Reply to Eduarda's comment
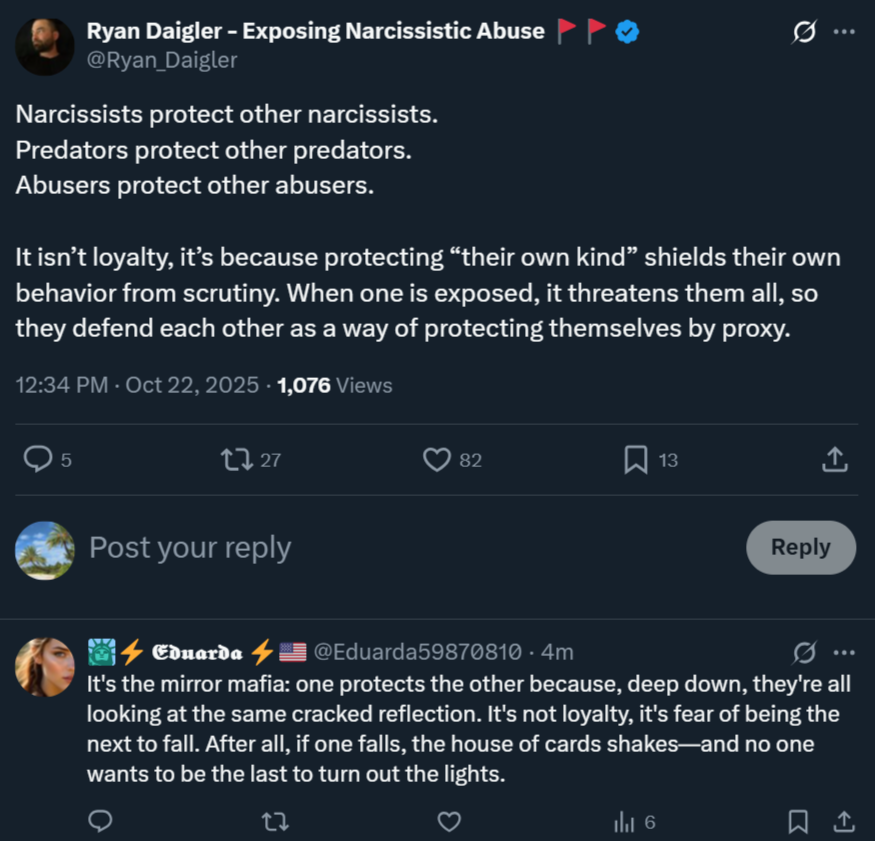Viewport: 875px width, 841px height. click(100, 822)
